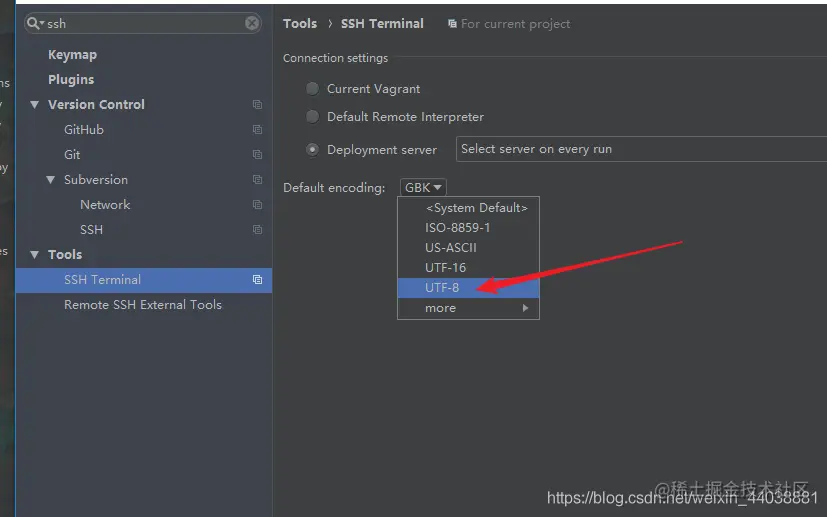Open Subversion SSH settings

(x=91, y=230)
